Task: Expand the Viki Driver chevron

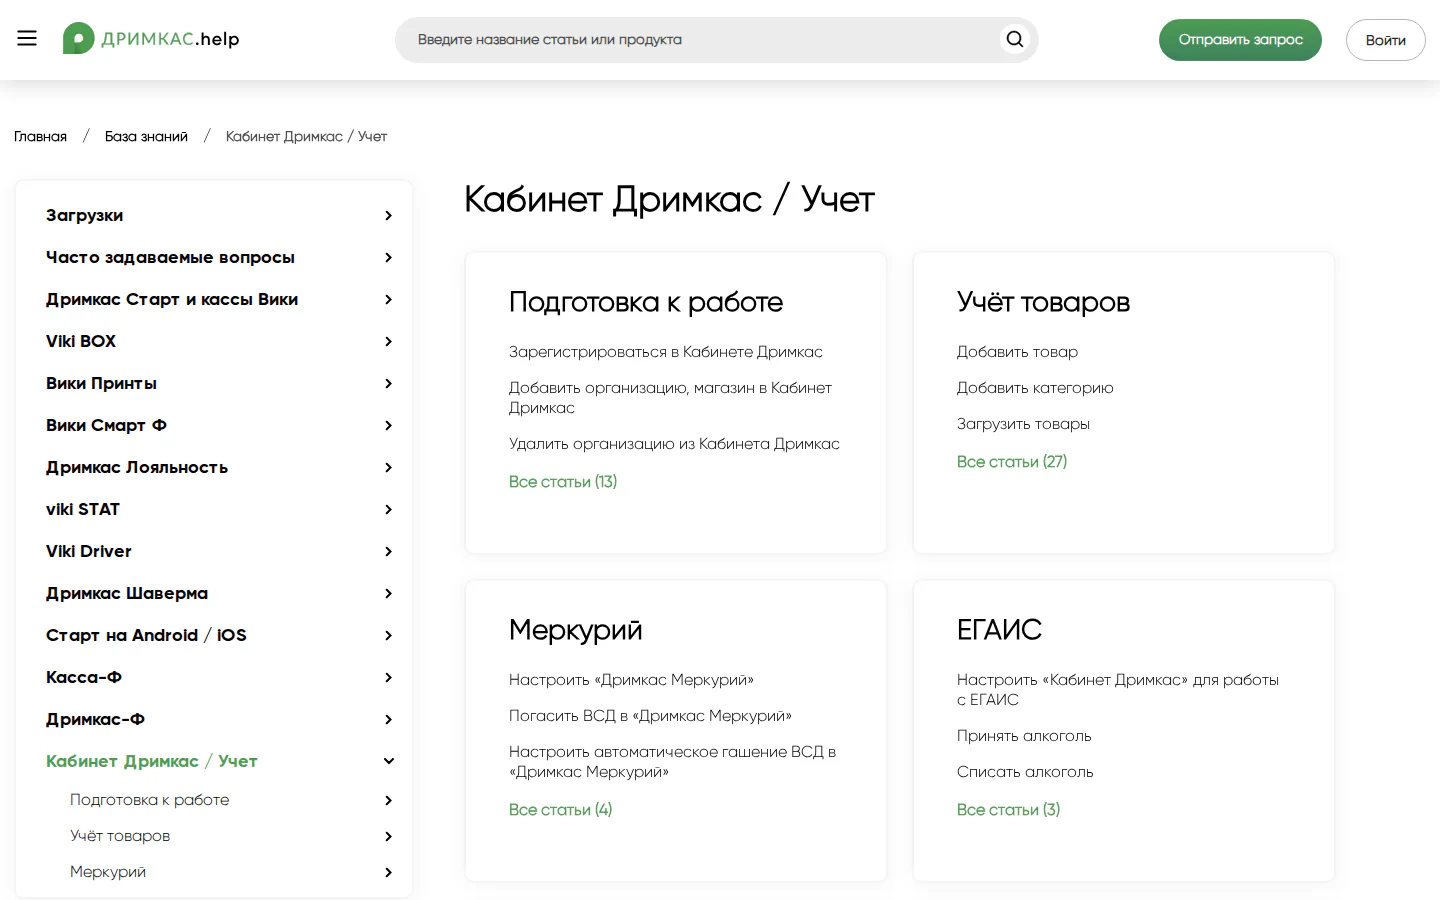Action: click(x=388, y=551)
